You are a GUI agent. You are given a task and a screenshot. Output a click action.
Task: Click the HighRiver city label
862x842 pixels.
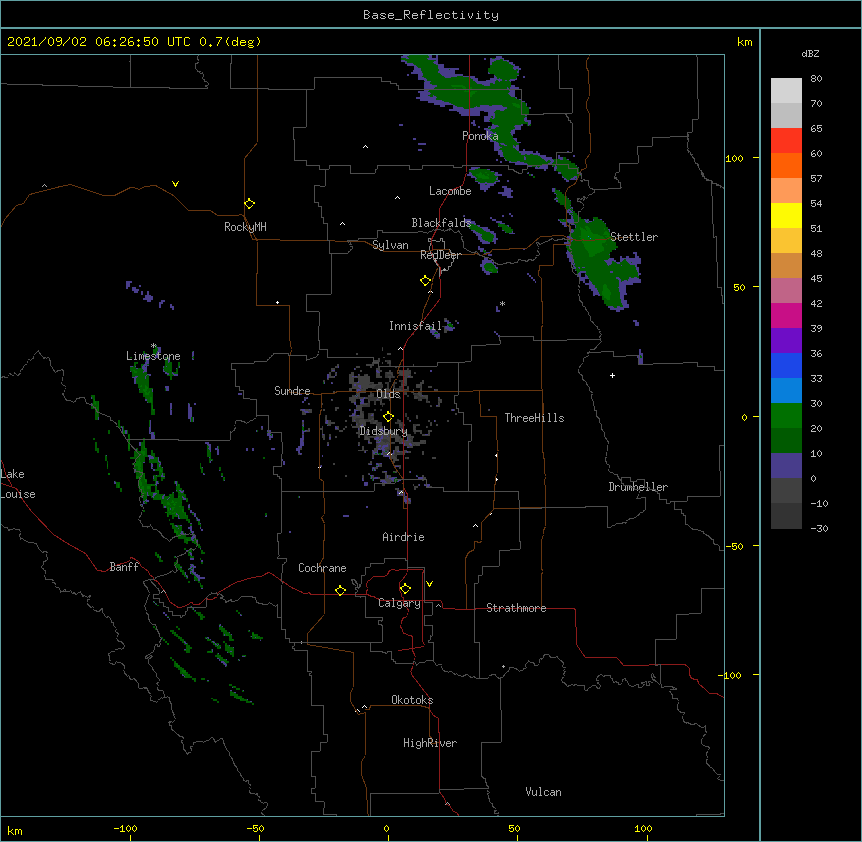point(430,743)
